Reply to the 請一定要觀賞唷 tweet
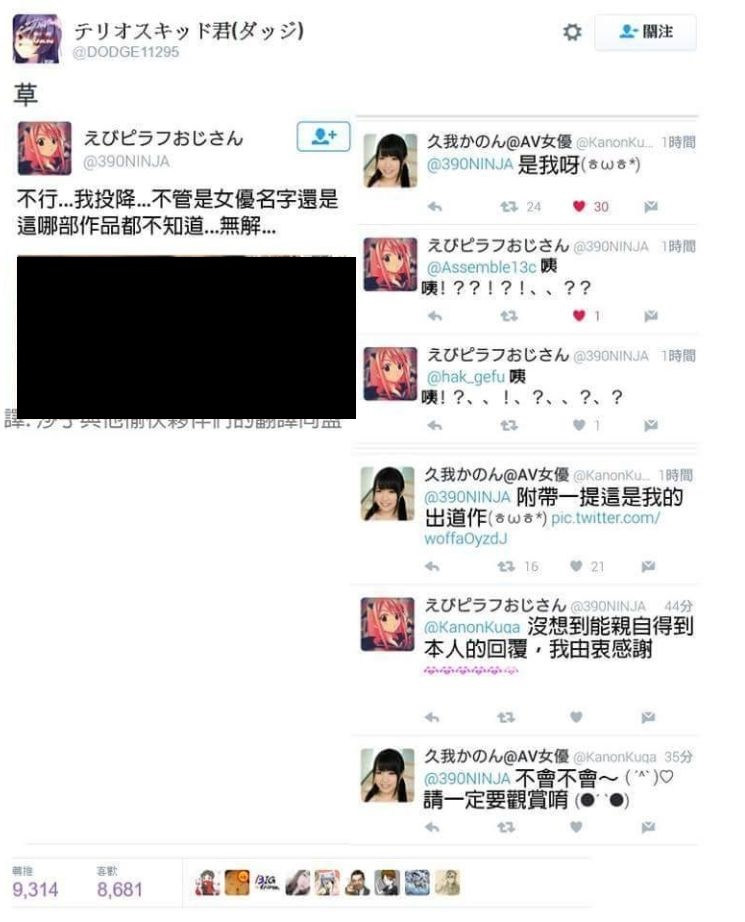The height and width of the screenshot is (922, 745). [x=432, y=827]
